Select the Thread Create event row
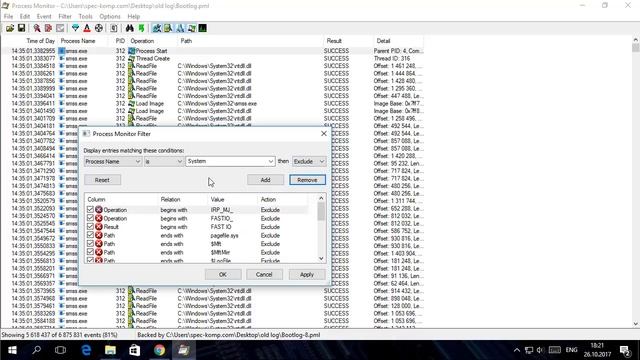 (x=212, y=58)
